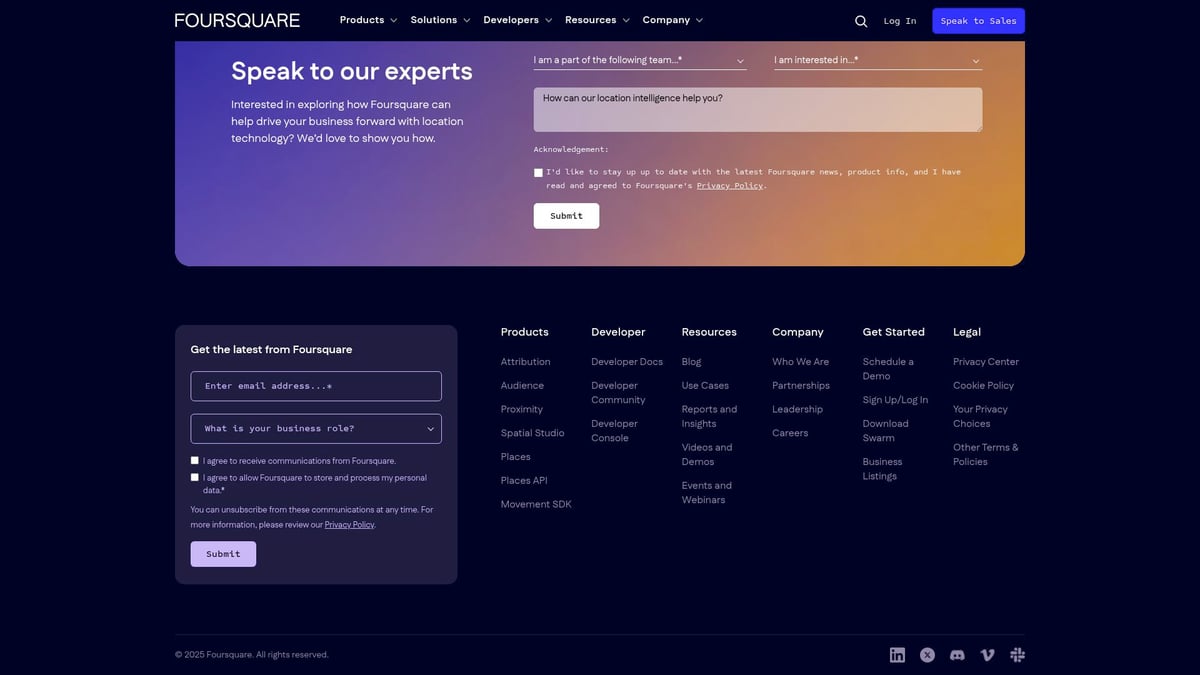
Task: Open Places footer link
Action: click(516, 457)
